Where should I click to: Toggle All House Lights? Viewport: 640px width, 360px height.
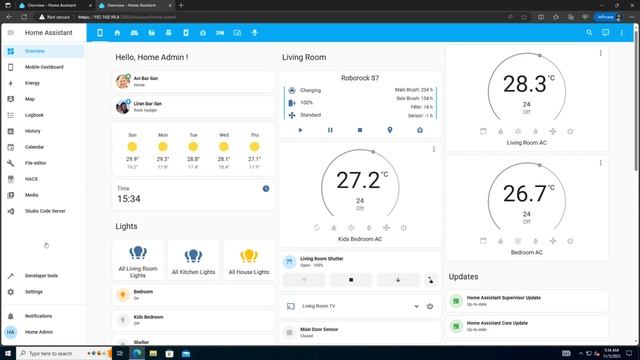pos(249,260)
